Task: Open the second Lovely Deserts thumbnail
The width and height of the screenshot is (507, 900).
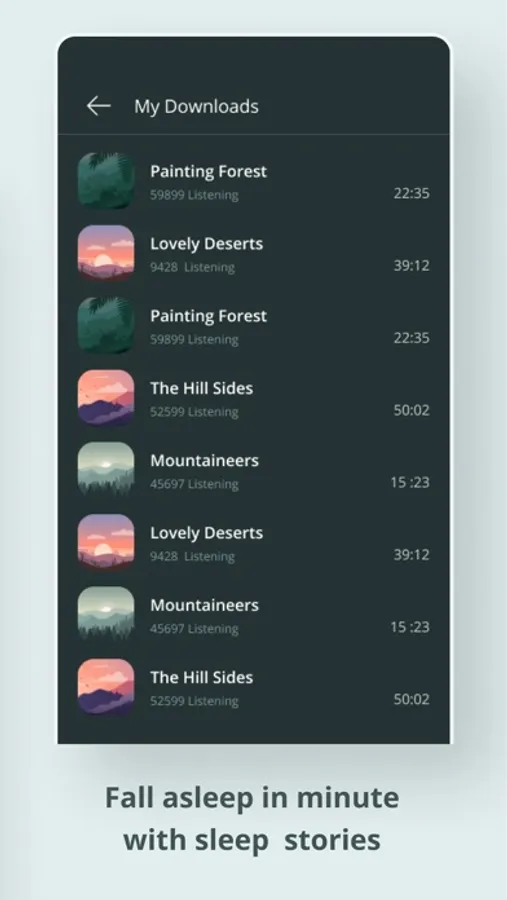Action: [x=106, y=542]
